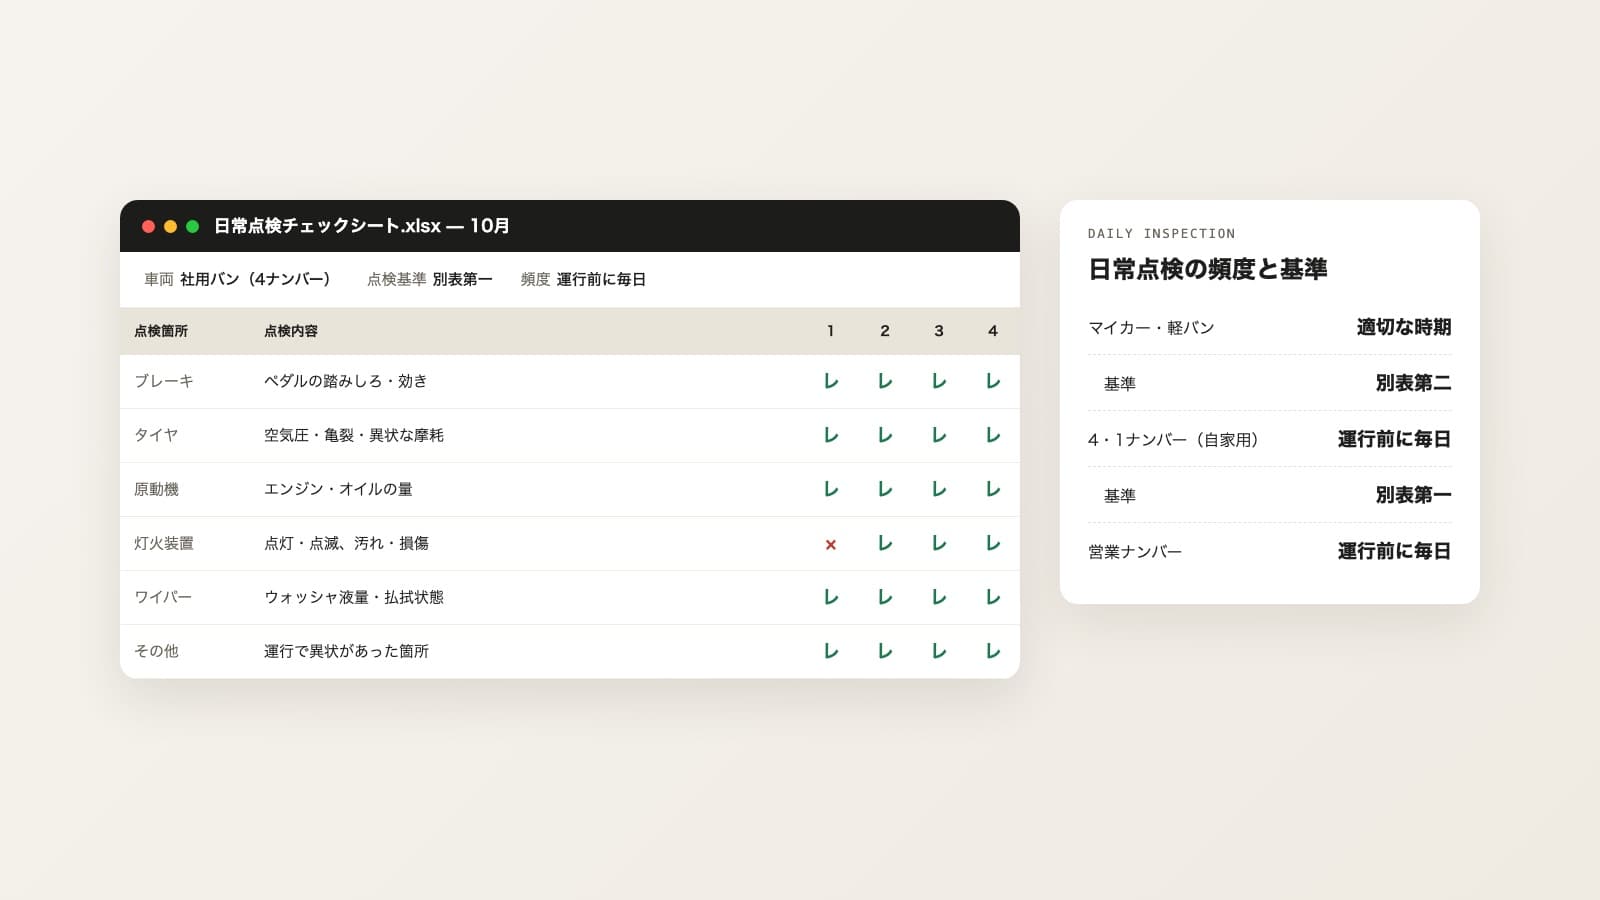Click the ブレーキ row label
Viewport: 1600px width, 900px height.
pyautogui.click(x=164, y=381)
